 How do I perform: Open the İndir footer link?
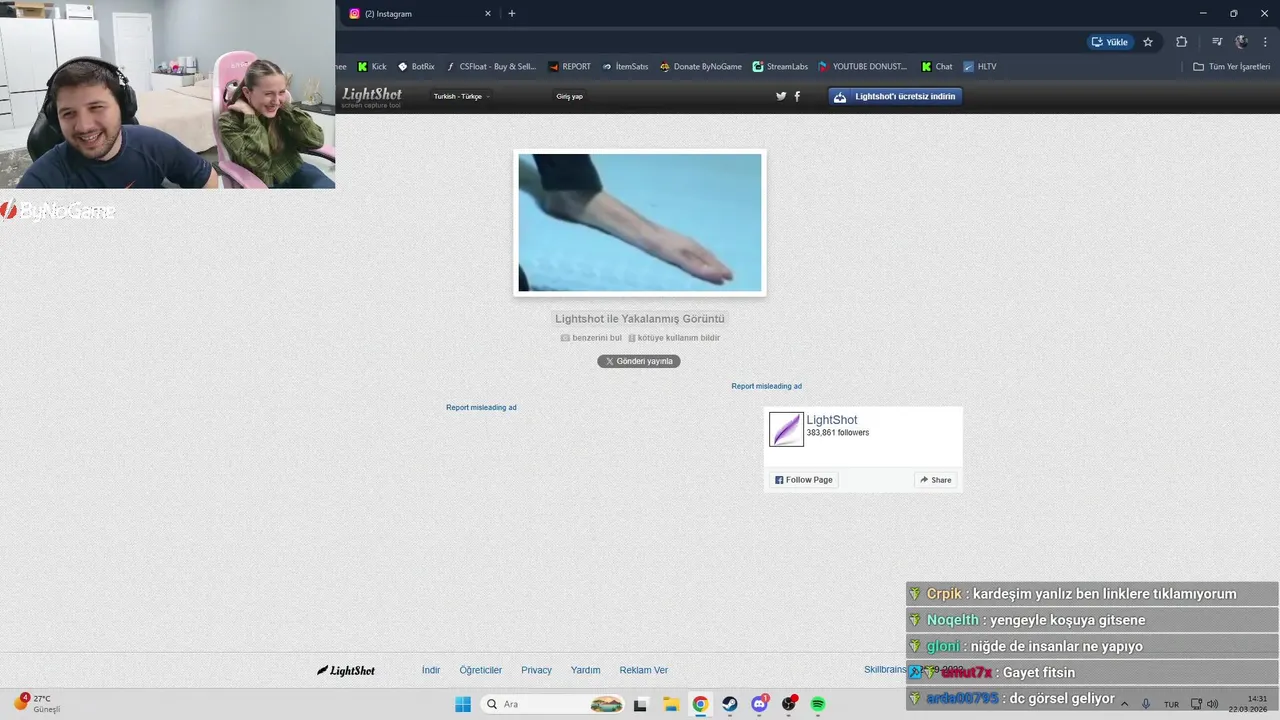[431, 670]
